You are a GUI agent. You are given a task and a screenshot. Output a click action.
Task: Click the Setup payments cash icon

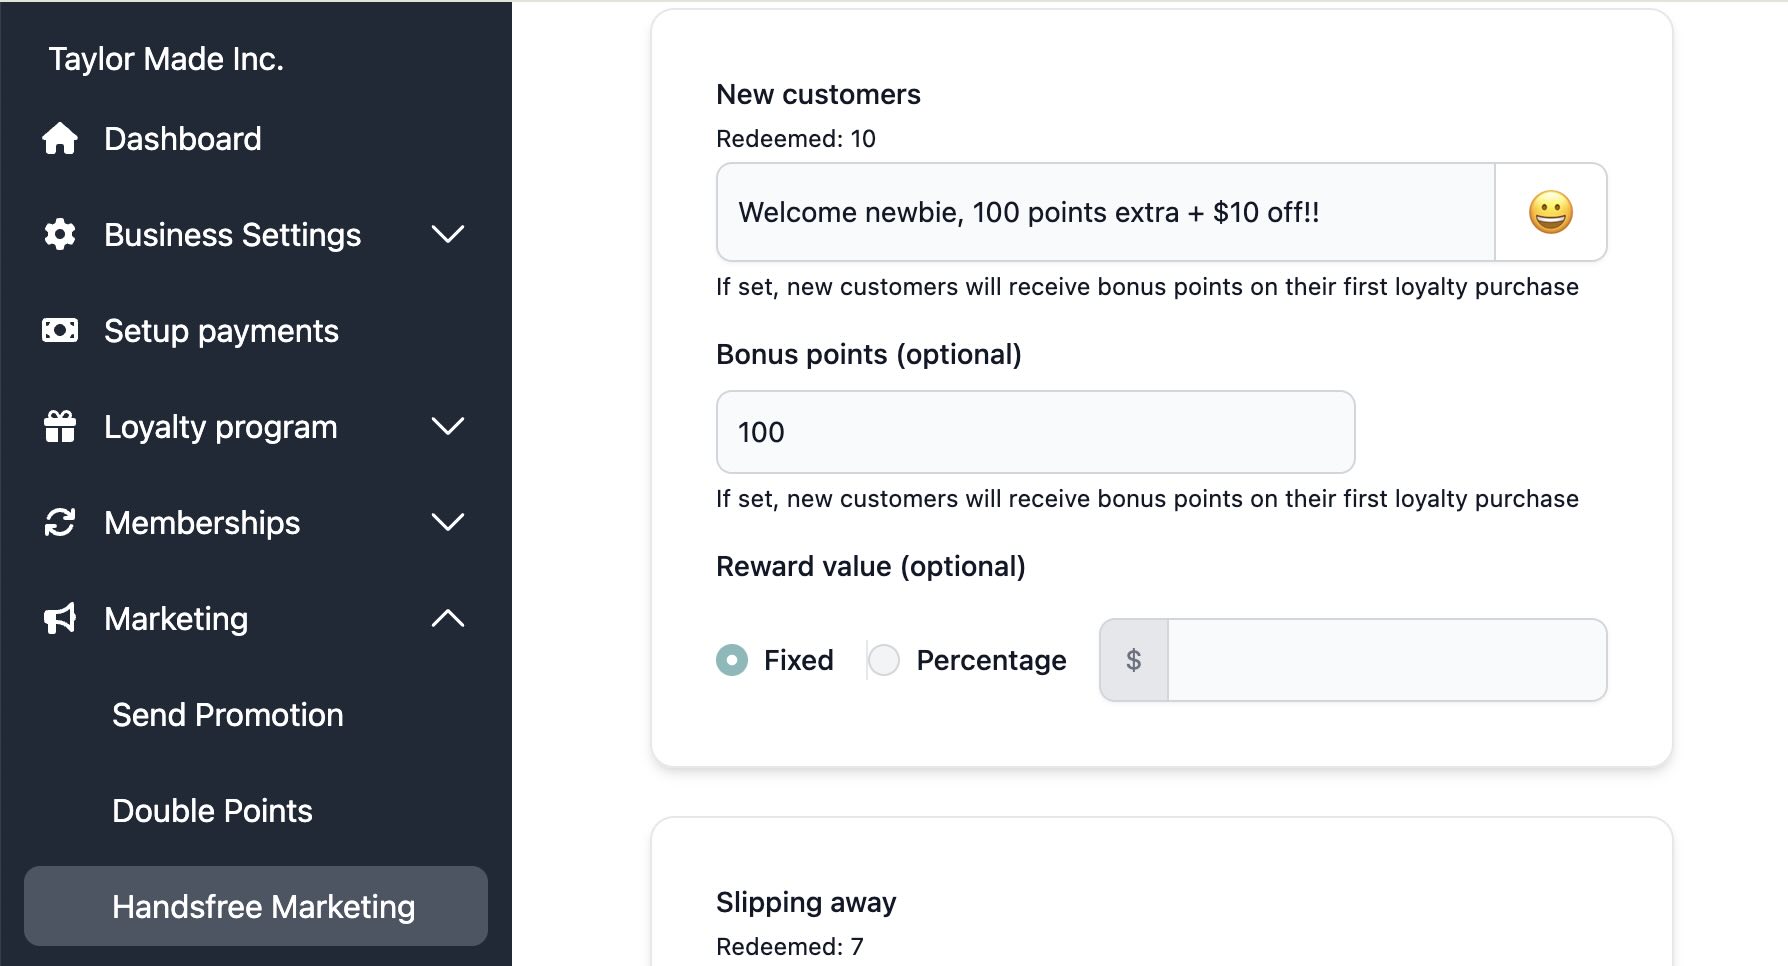pyautogui.click(x=60, y=330)
